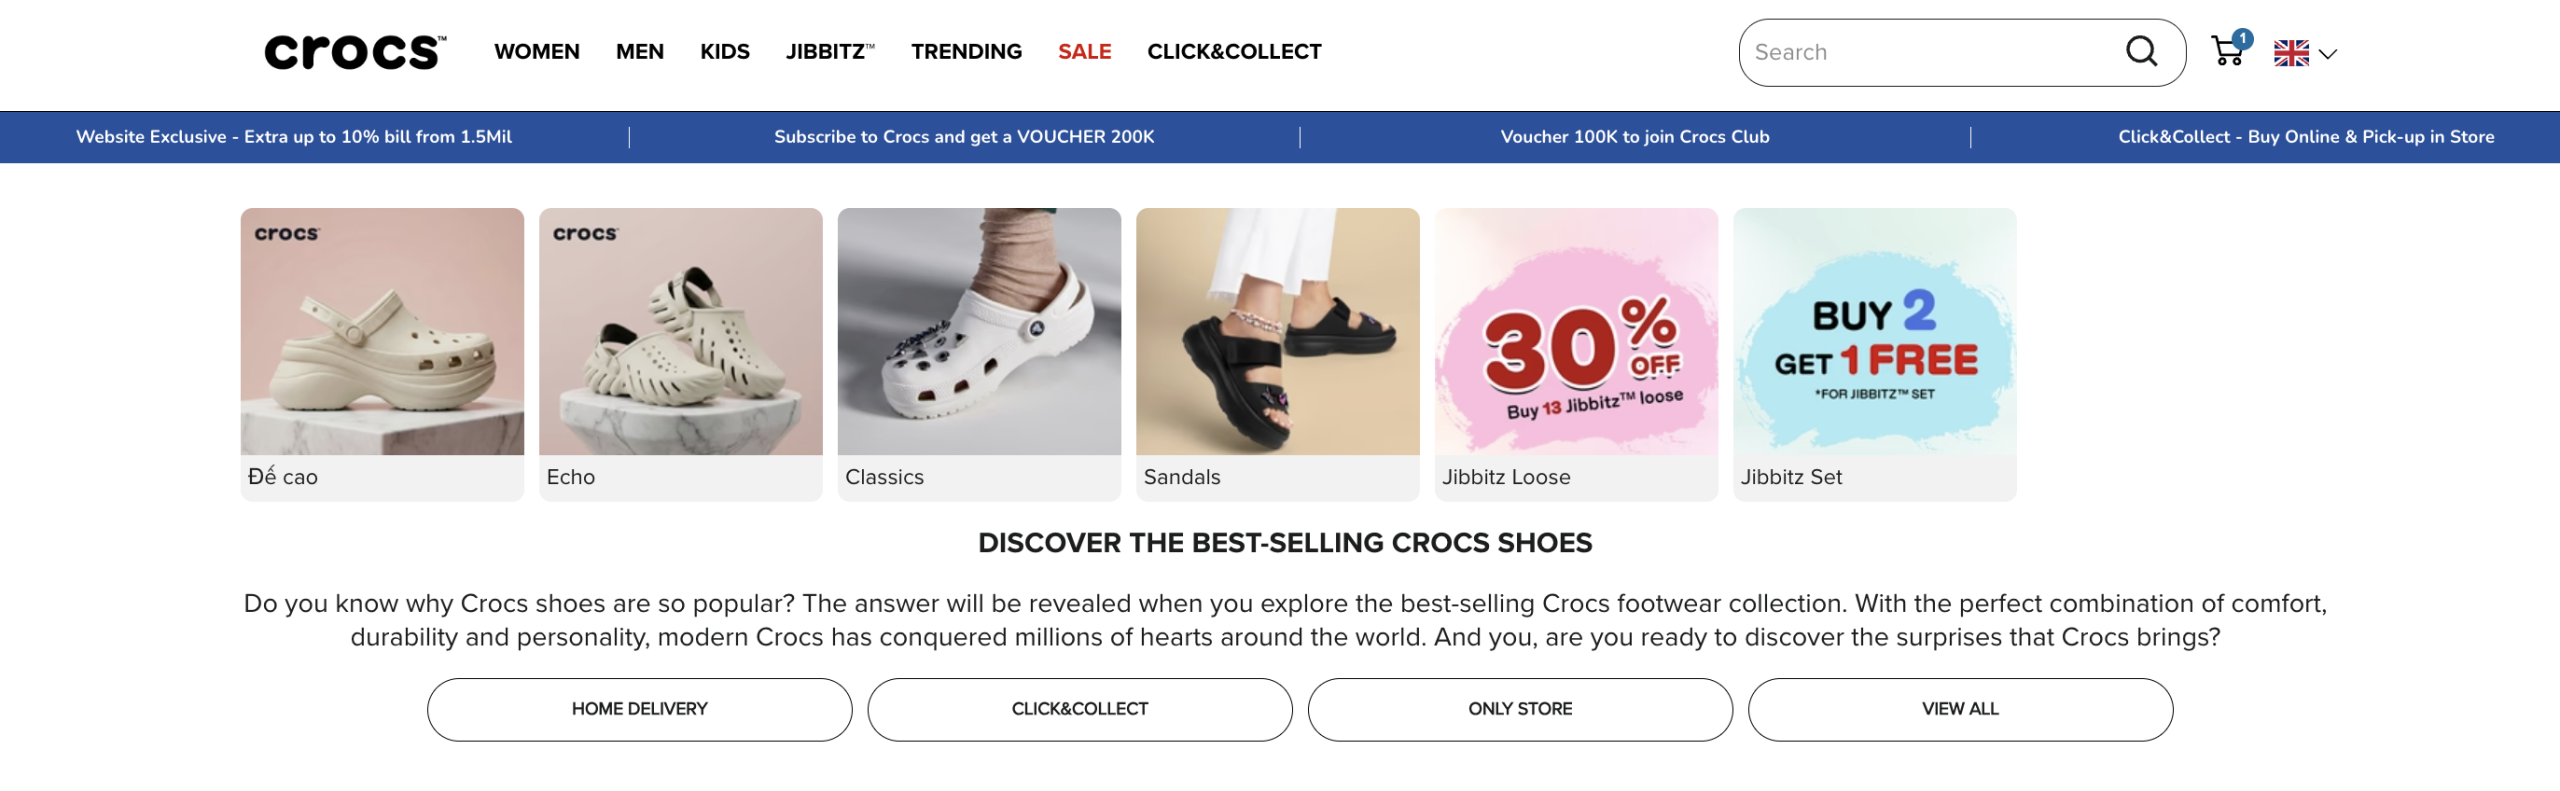Expand the language dropdown chevron
Viewport: 2560px width, 791px height.
click(x=2328, y=54)
